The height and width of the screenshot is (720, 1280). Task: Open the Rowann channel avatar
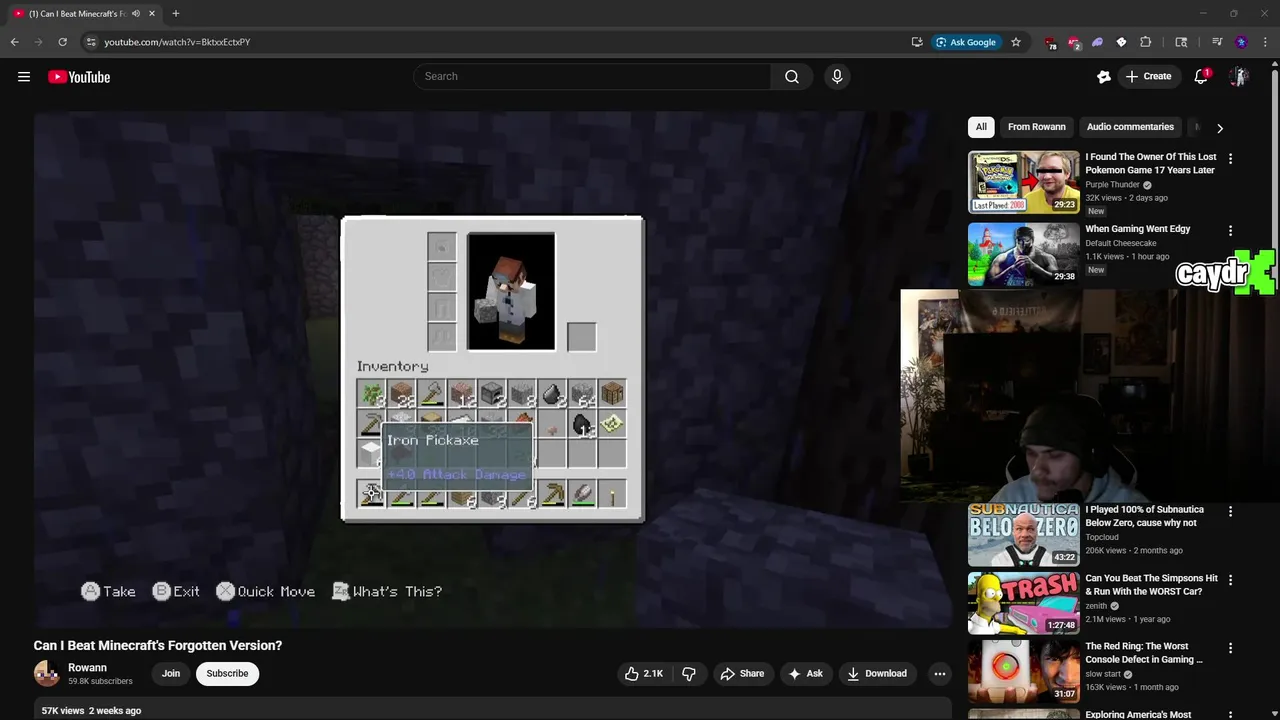coord(47,674)
